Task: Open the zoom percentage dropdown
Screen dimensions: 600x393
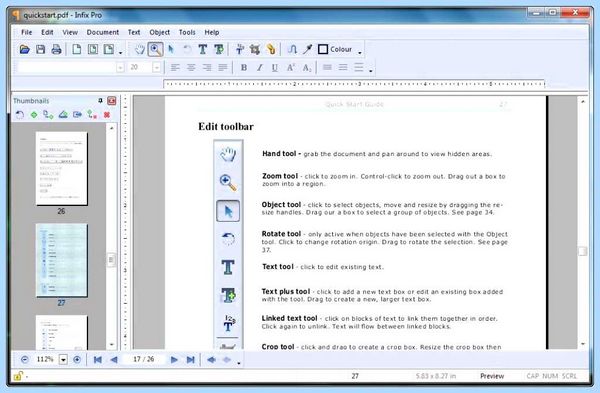Action: point(64,360)
